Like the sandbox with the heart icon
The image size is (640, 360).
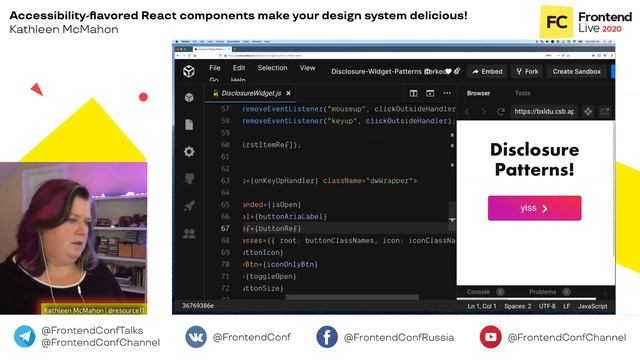pos(448,71)
